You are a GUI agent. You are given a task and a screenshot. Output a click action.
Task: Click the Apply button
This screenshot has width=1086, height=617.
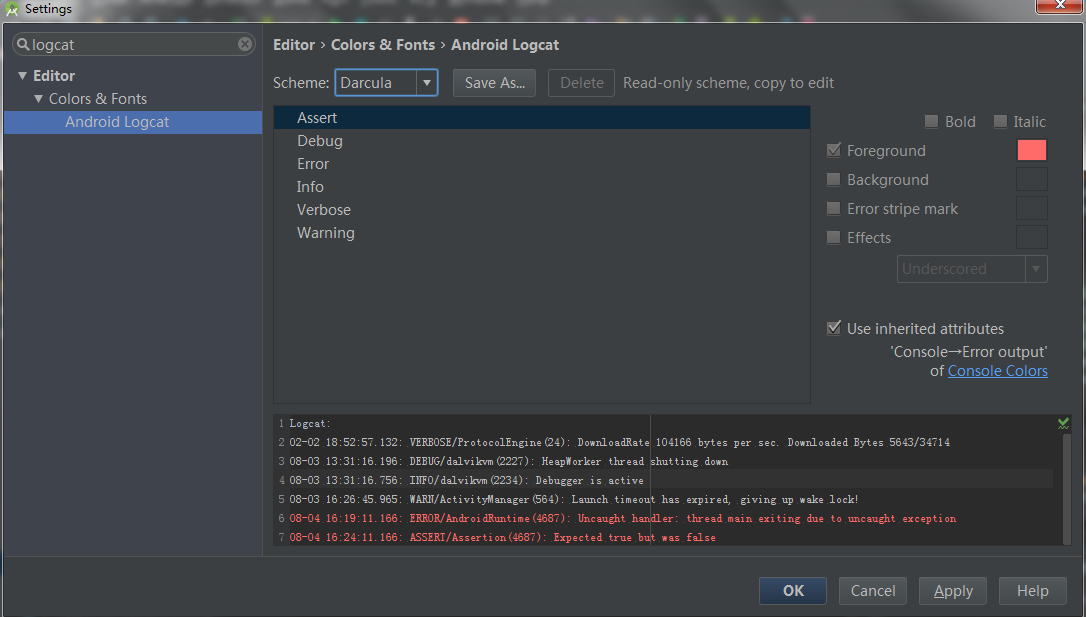click(953, 591)
